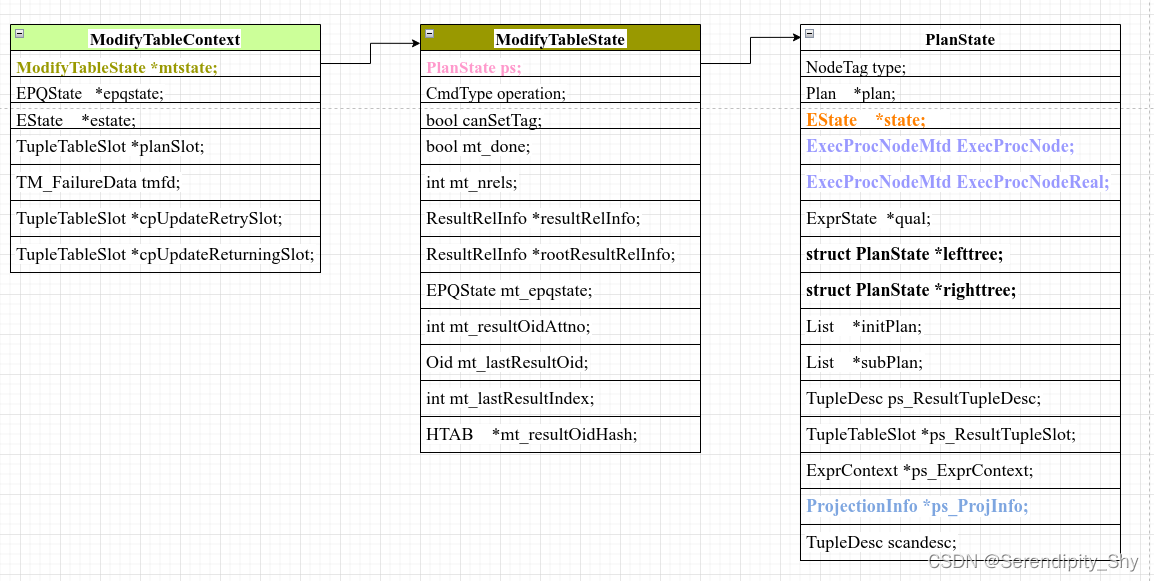Select the row 'NodeTag type;'

pyautogui.click(x=960, y=64)
